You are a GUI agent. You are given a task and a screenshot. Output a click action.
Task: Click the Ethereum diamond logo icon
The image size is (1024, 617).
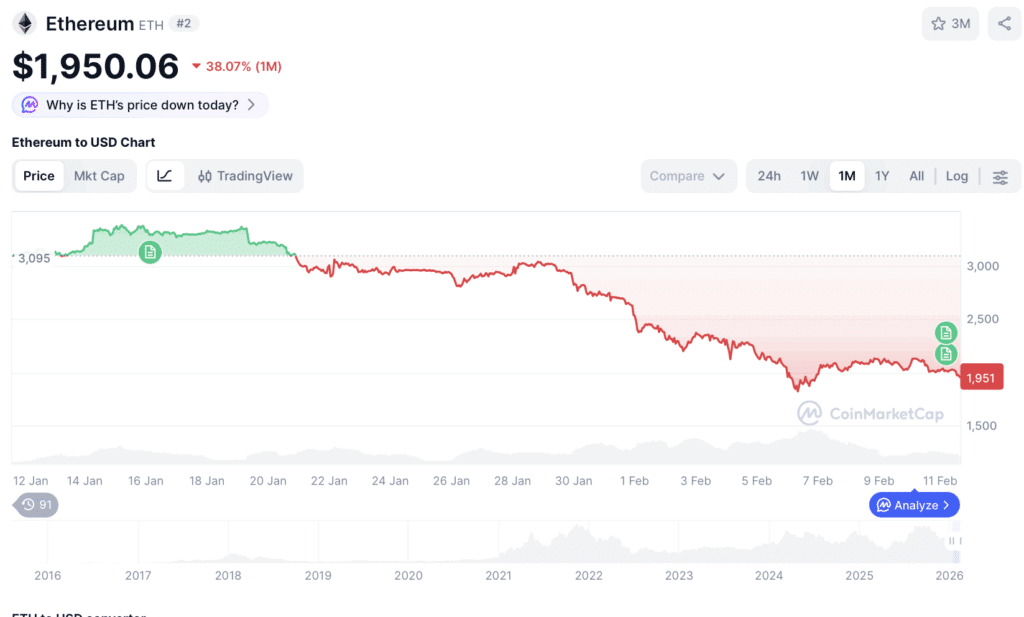click(25, 24)
